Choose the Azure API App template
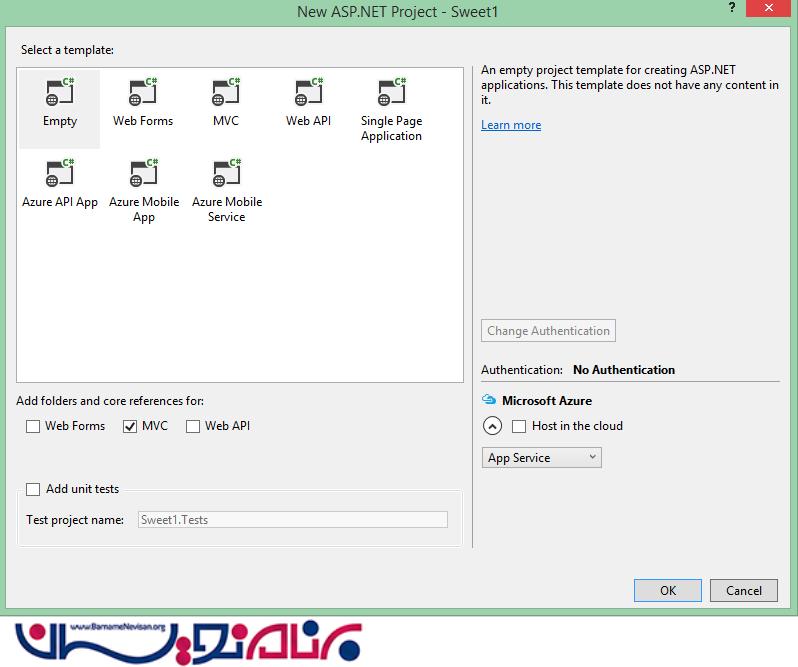 pos(60,175)
